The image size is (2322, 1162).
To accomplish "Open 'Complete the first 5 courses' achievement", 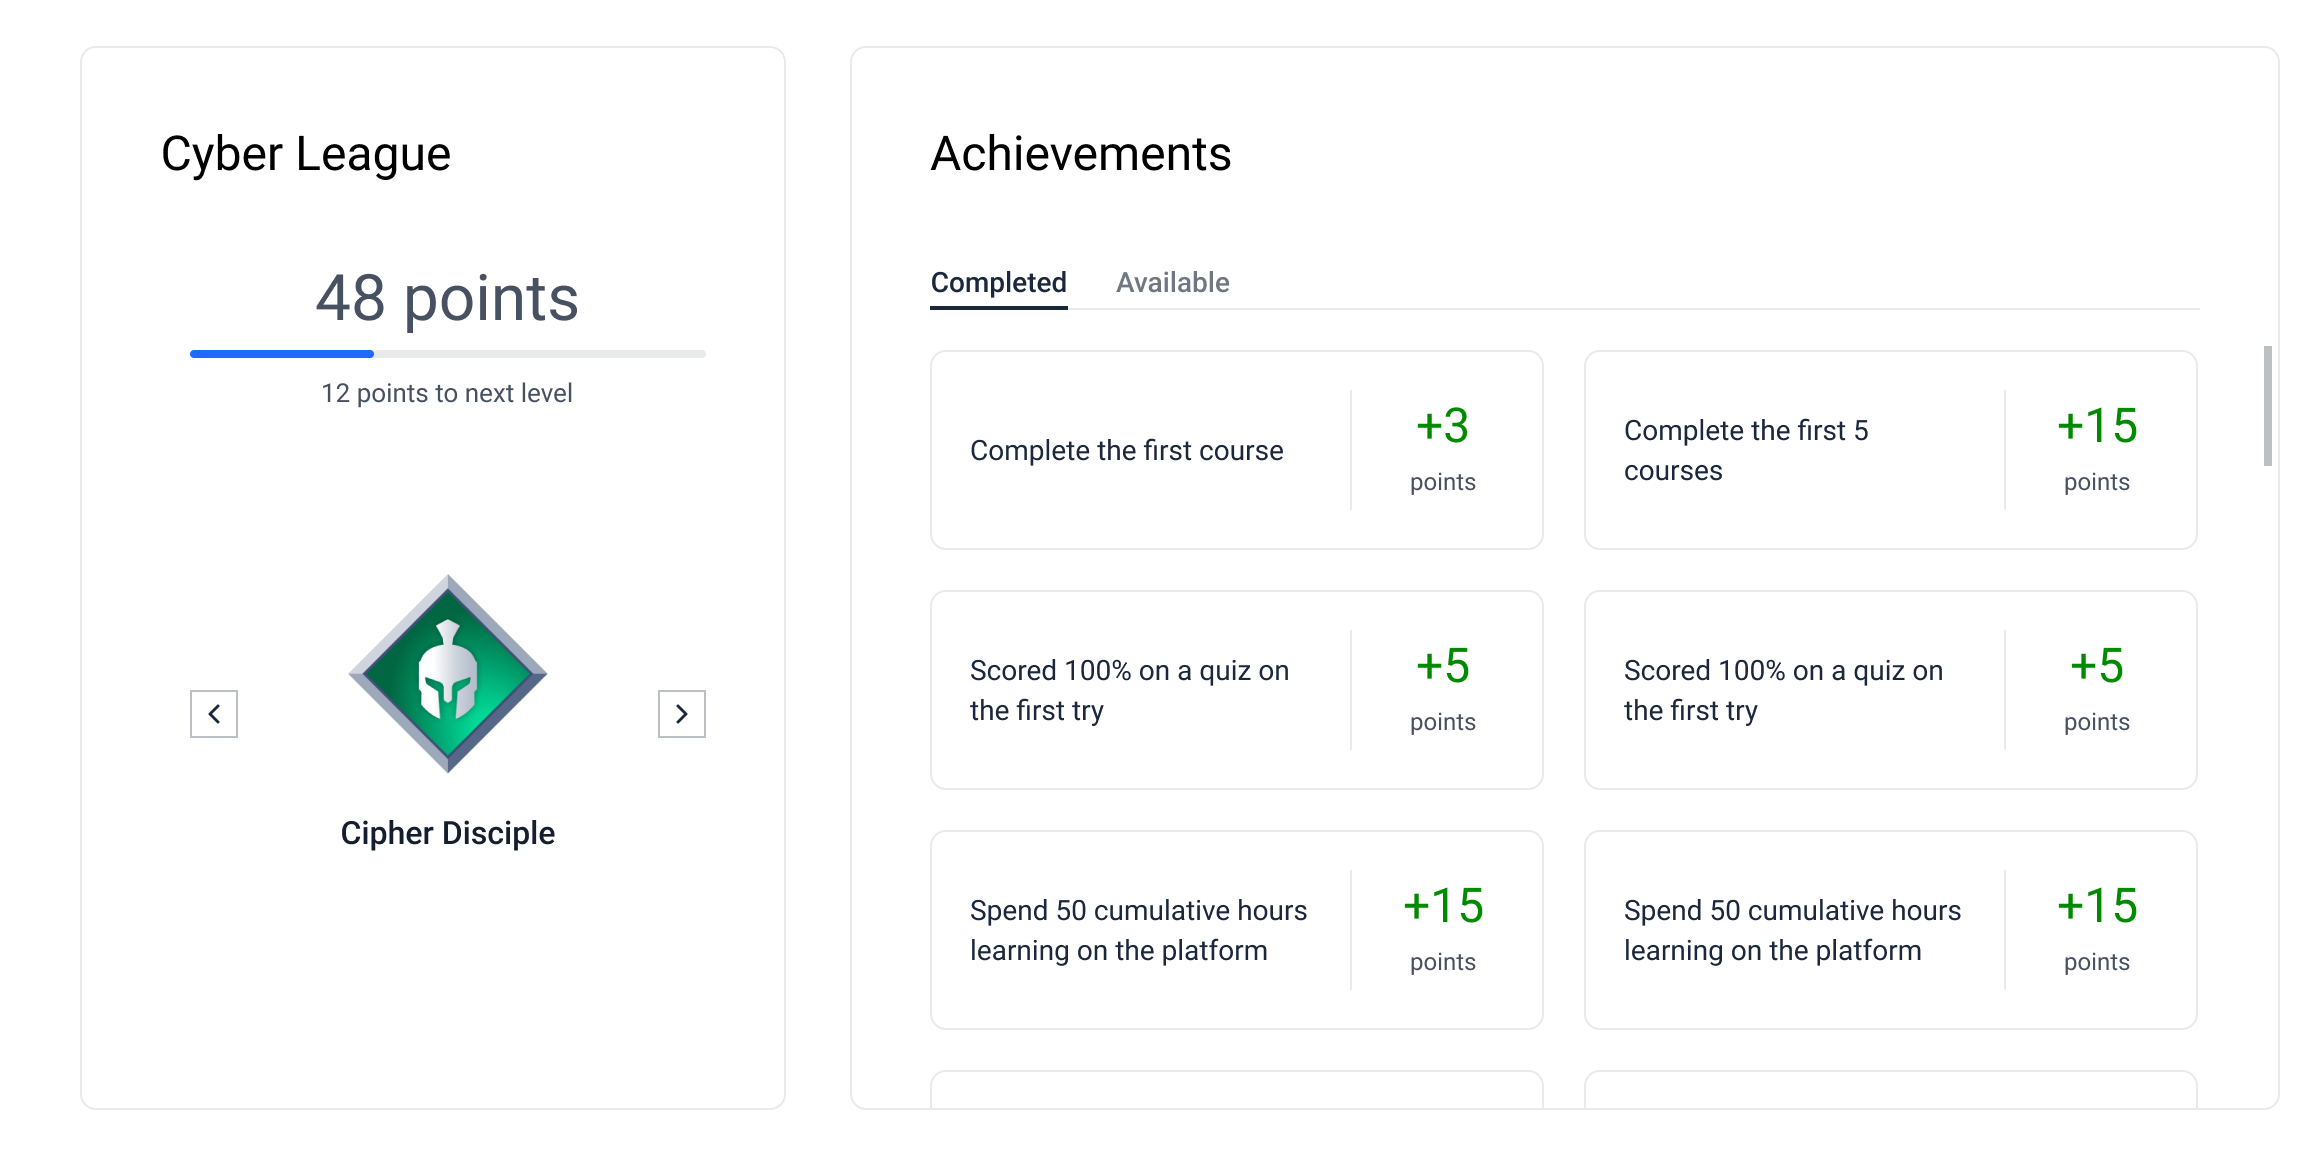I will 1745,451.
